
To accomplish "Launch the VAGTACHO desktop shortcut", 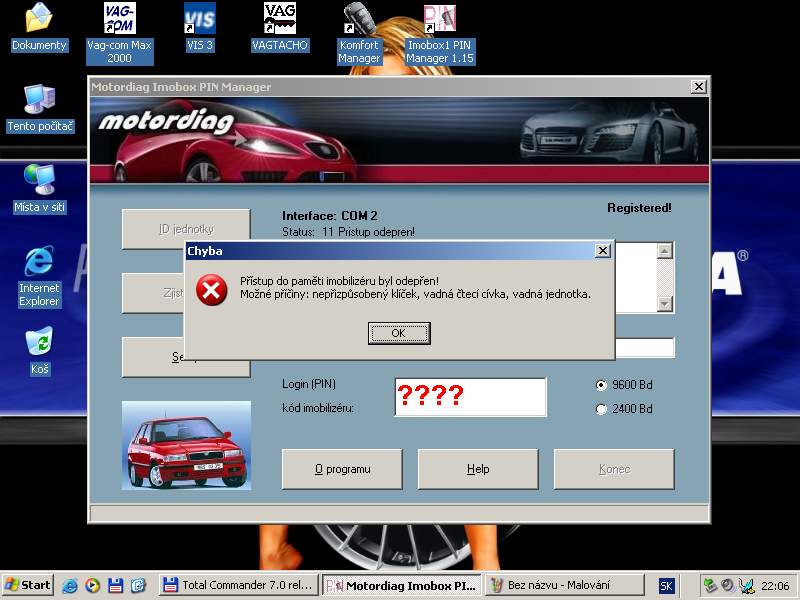I will [280, 28].
